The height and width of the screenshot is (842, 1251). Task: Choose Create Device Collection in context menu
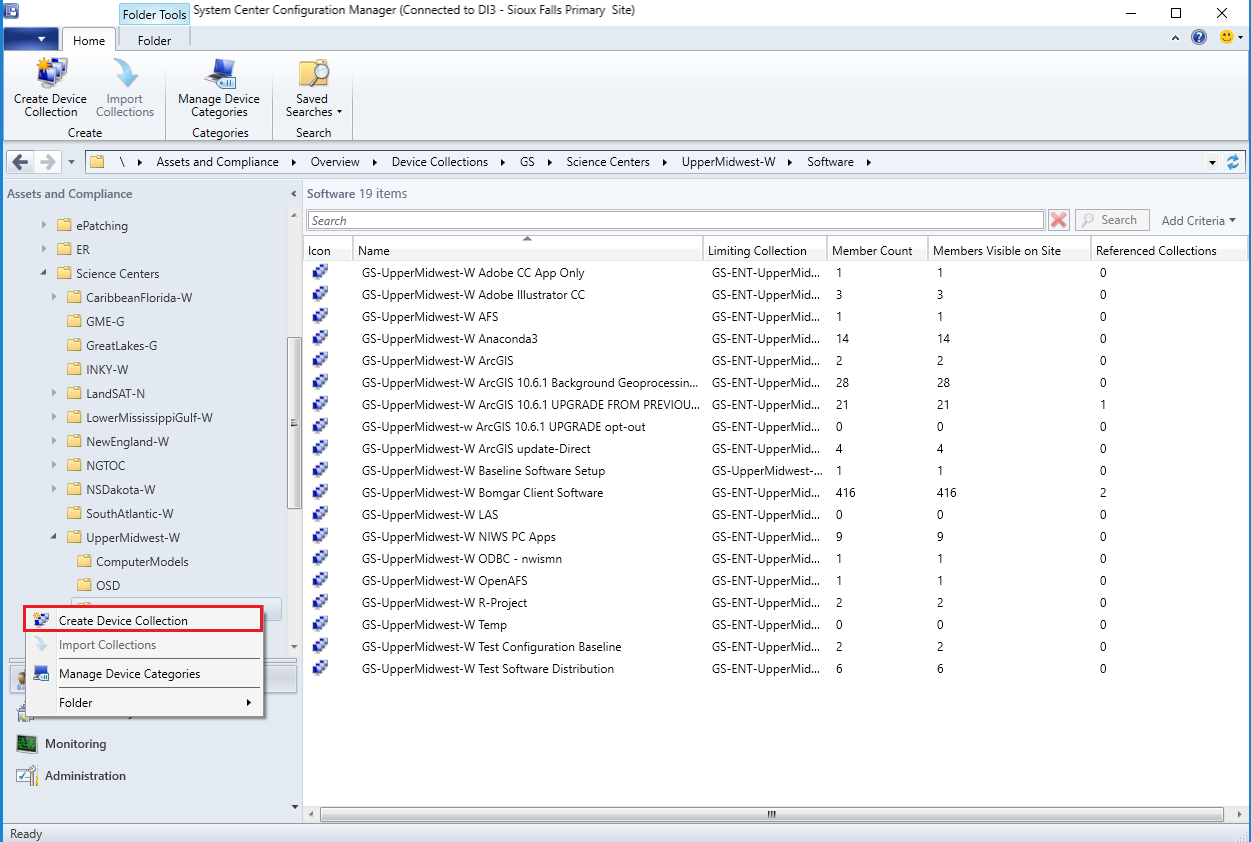(x=144, y=620)
